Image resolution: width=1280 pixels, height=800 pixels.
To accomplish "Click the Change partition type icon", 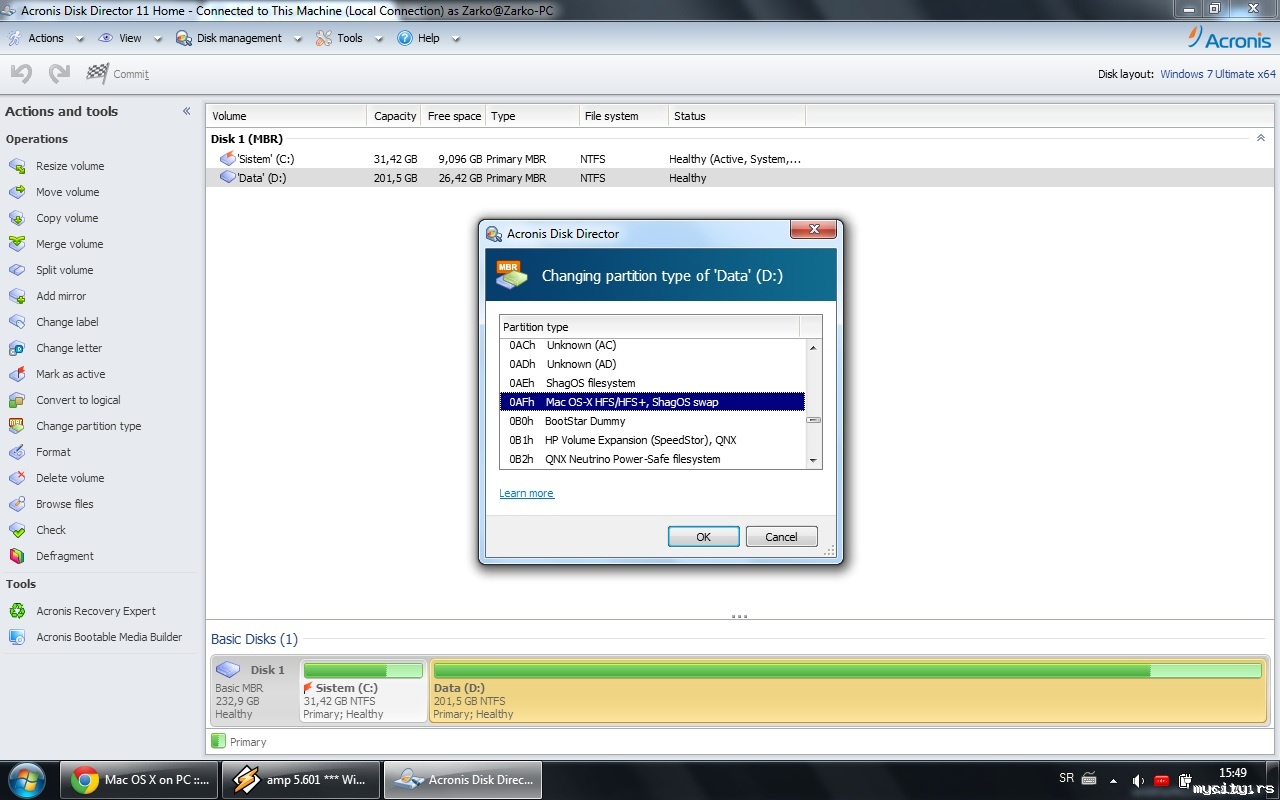I will [17, 426].
